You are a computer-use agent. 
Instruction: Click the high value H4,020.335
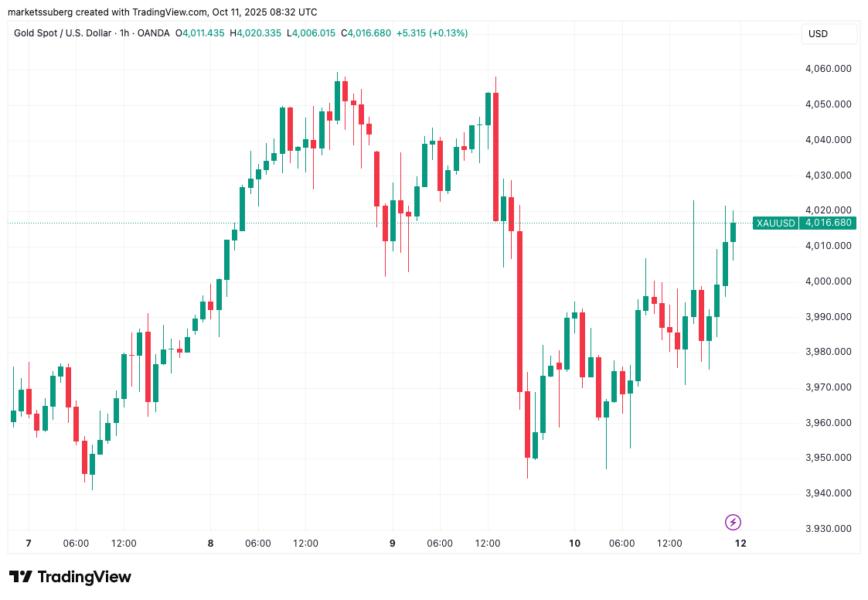click(x=256, y=33)
